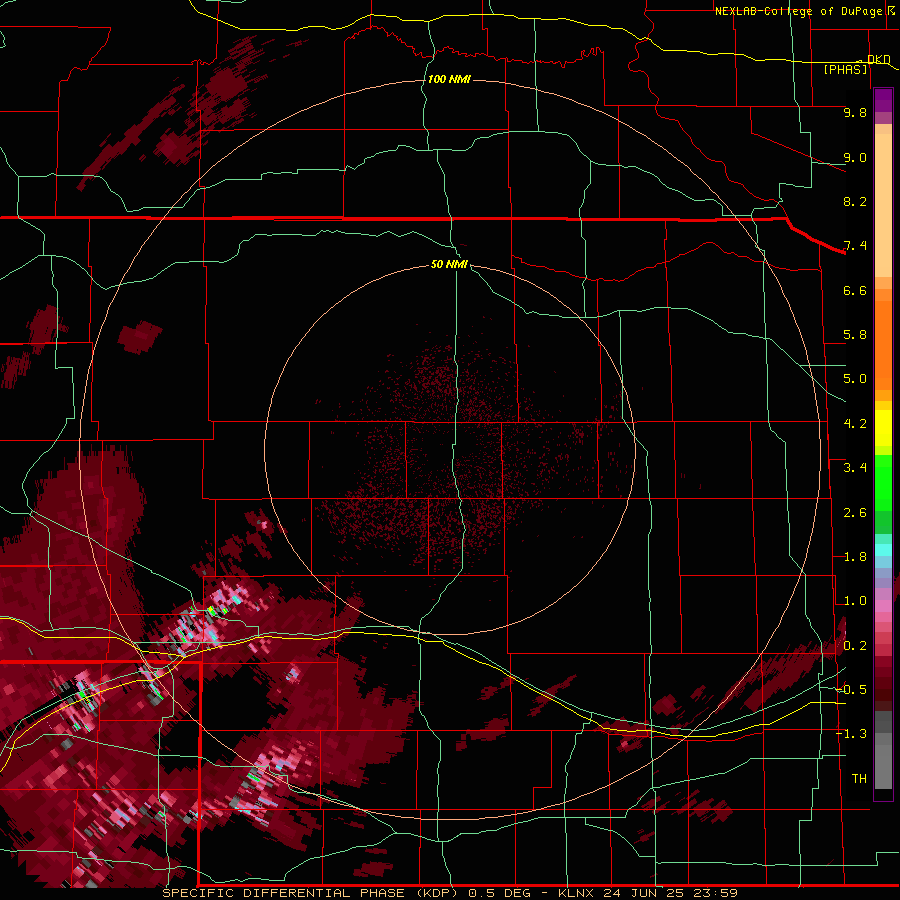Screen dimensions: 900x900
Task: Click the 9.8 scale value
Action: (855, 112)
